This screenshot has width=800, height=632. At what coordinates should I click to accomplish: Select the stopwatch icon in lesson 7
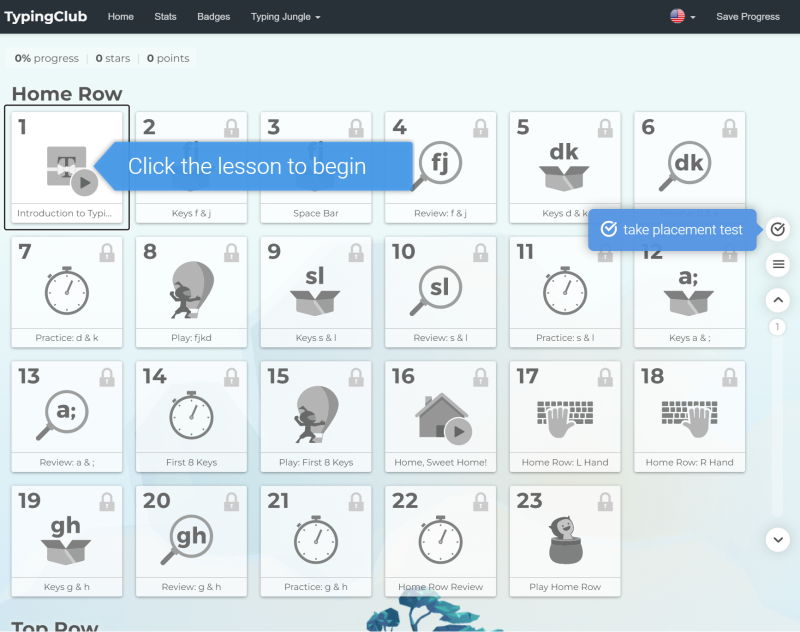point(67,291)
